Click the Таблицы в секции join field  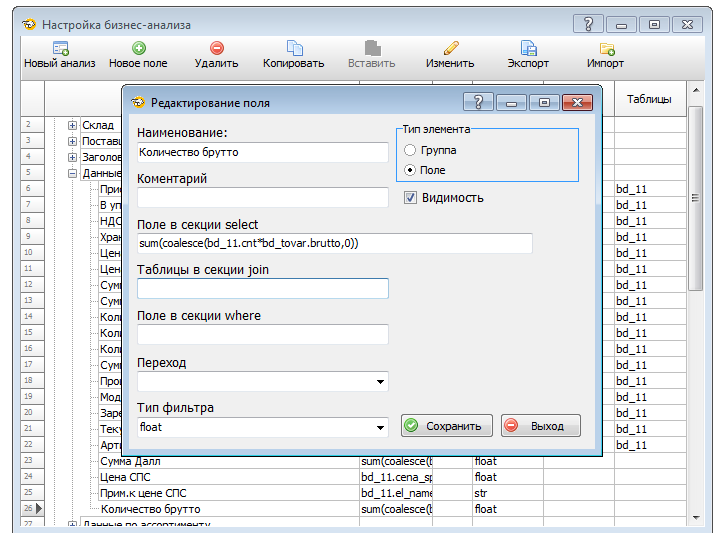(262, 289)
